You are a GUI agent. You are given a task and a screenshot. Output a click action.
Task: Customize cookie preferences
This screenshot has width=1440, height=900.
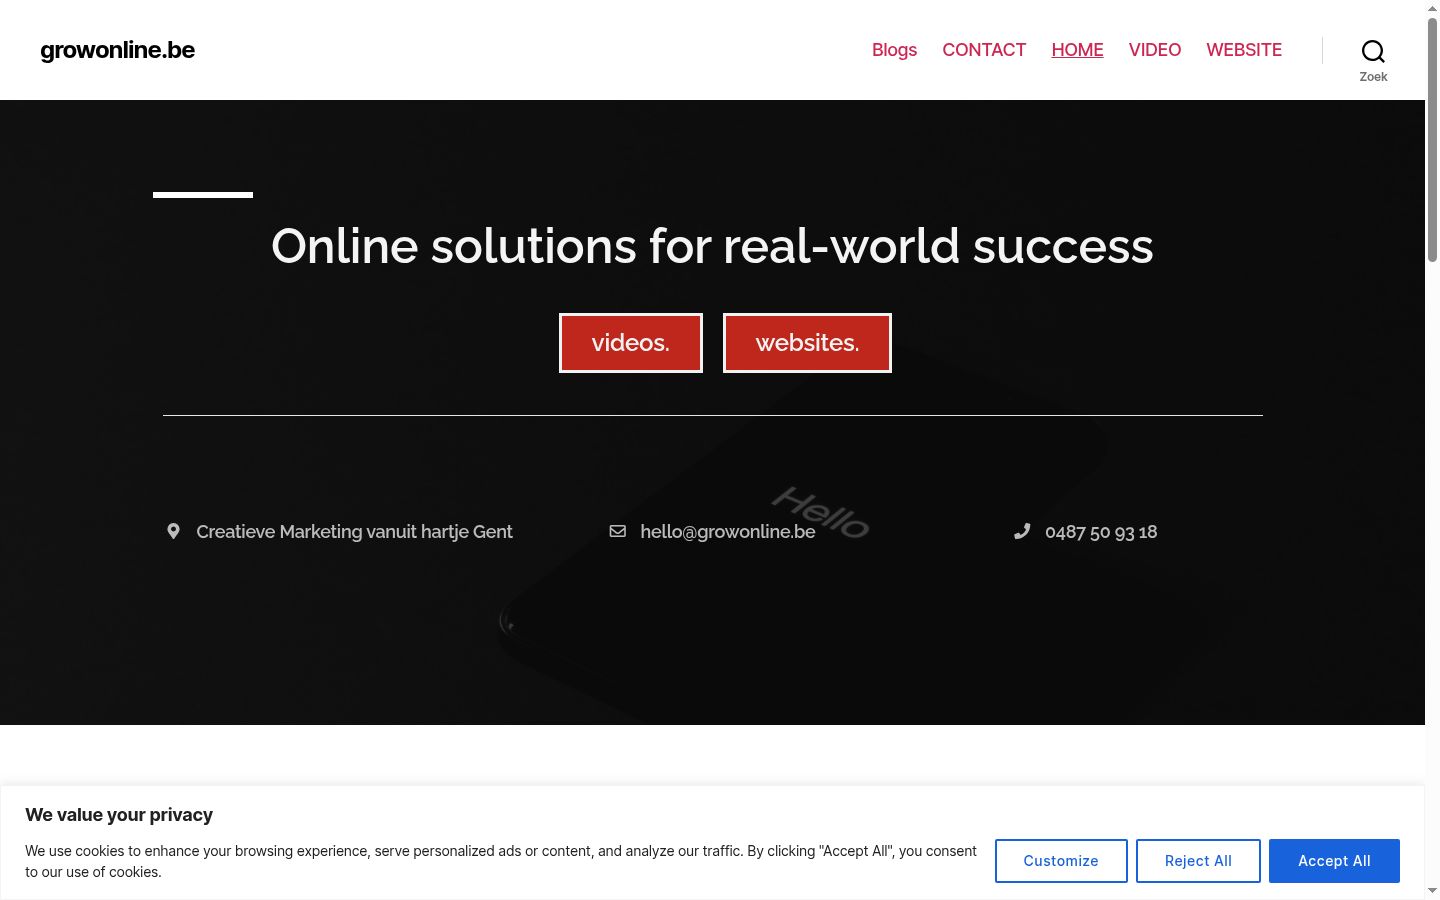coord(1061,861)
